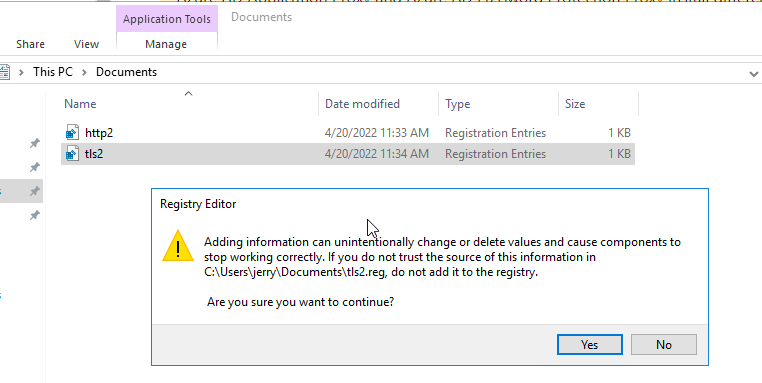
Task: Click the 'Are you sure you want to continue?' text
Action: coord(300,302)
